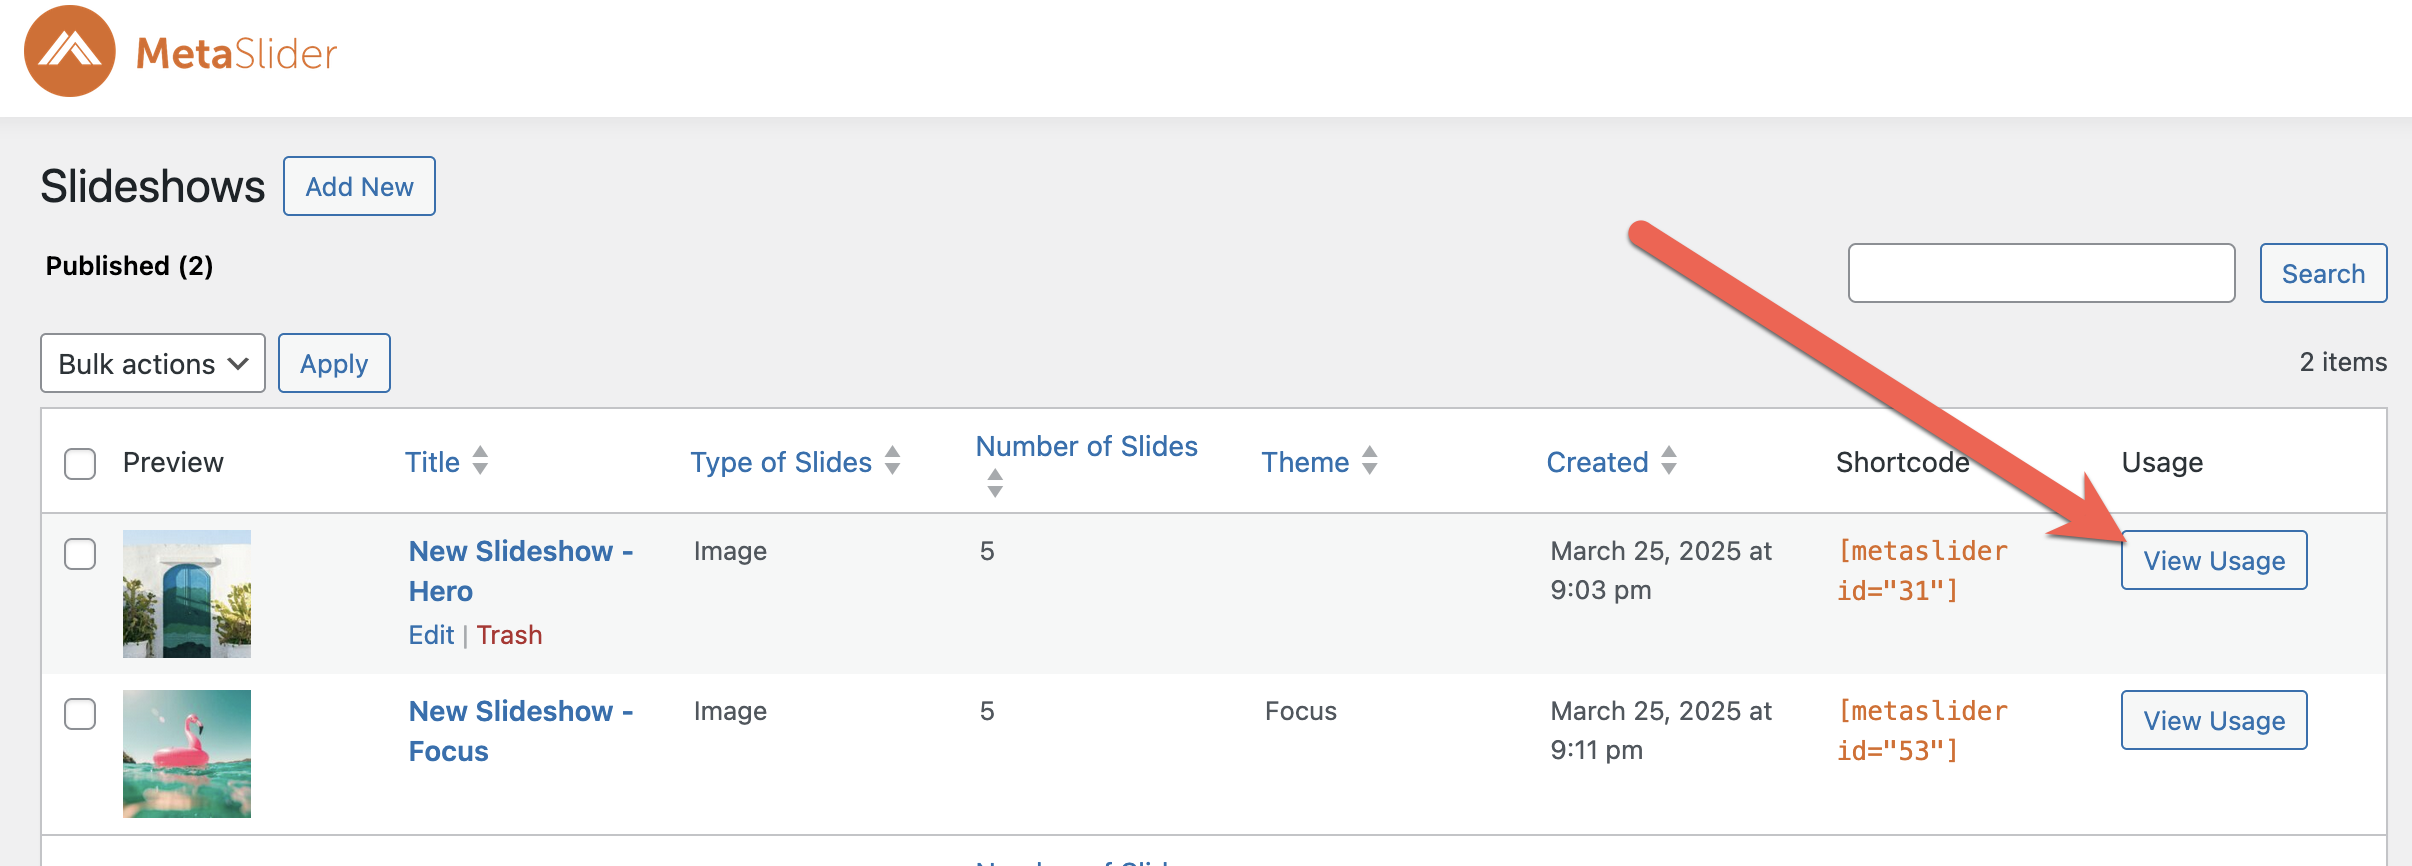Screen dimensions: 2412x866
Task: Click the Trash link under Hero slideshow
Action: (509, 636)
